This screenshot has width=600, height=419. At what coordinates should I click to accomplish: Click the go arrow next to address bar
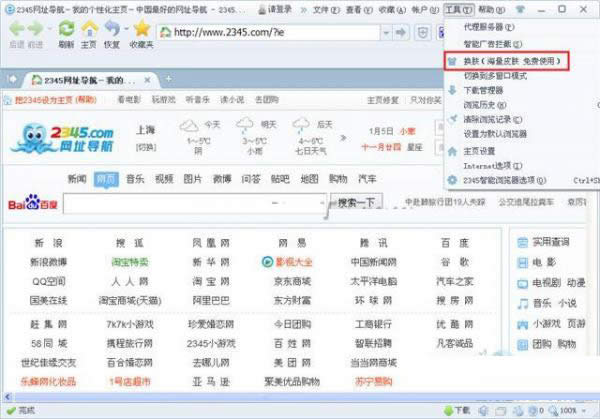click(x=401, y=33)
